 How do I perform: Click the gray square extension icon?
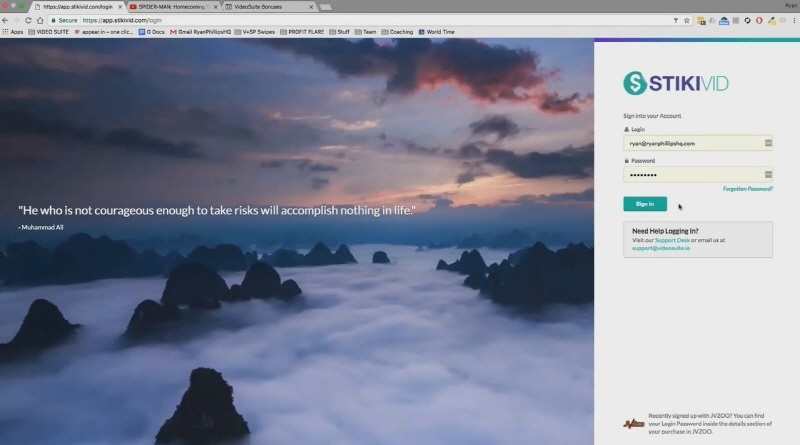click(x=736, y=20)
